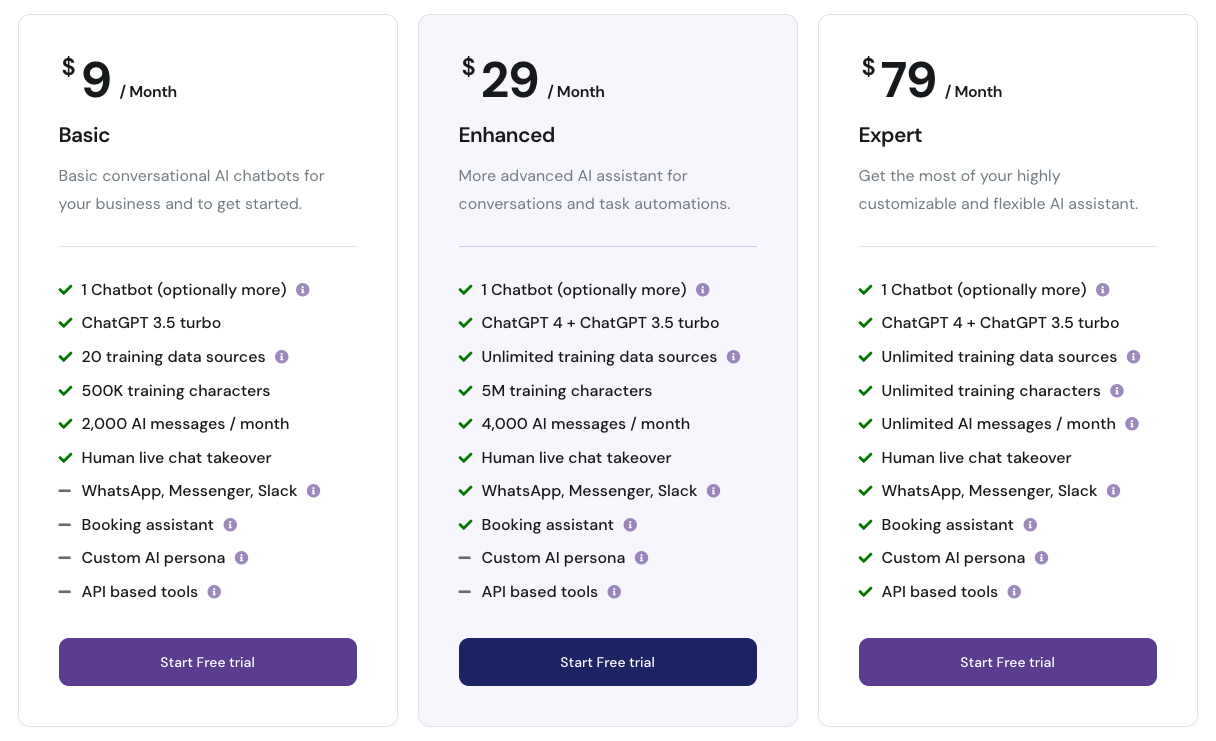The width and height of the screenshot is (1216, 741).
Task: Click info icon next to Expert API based tools
Action: 1014,592
